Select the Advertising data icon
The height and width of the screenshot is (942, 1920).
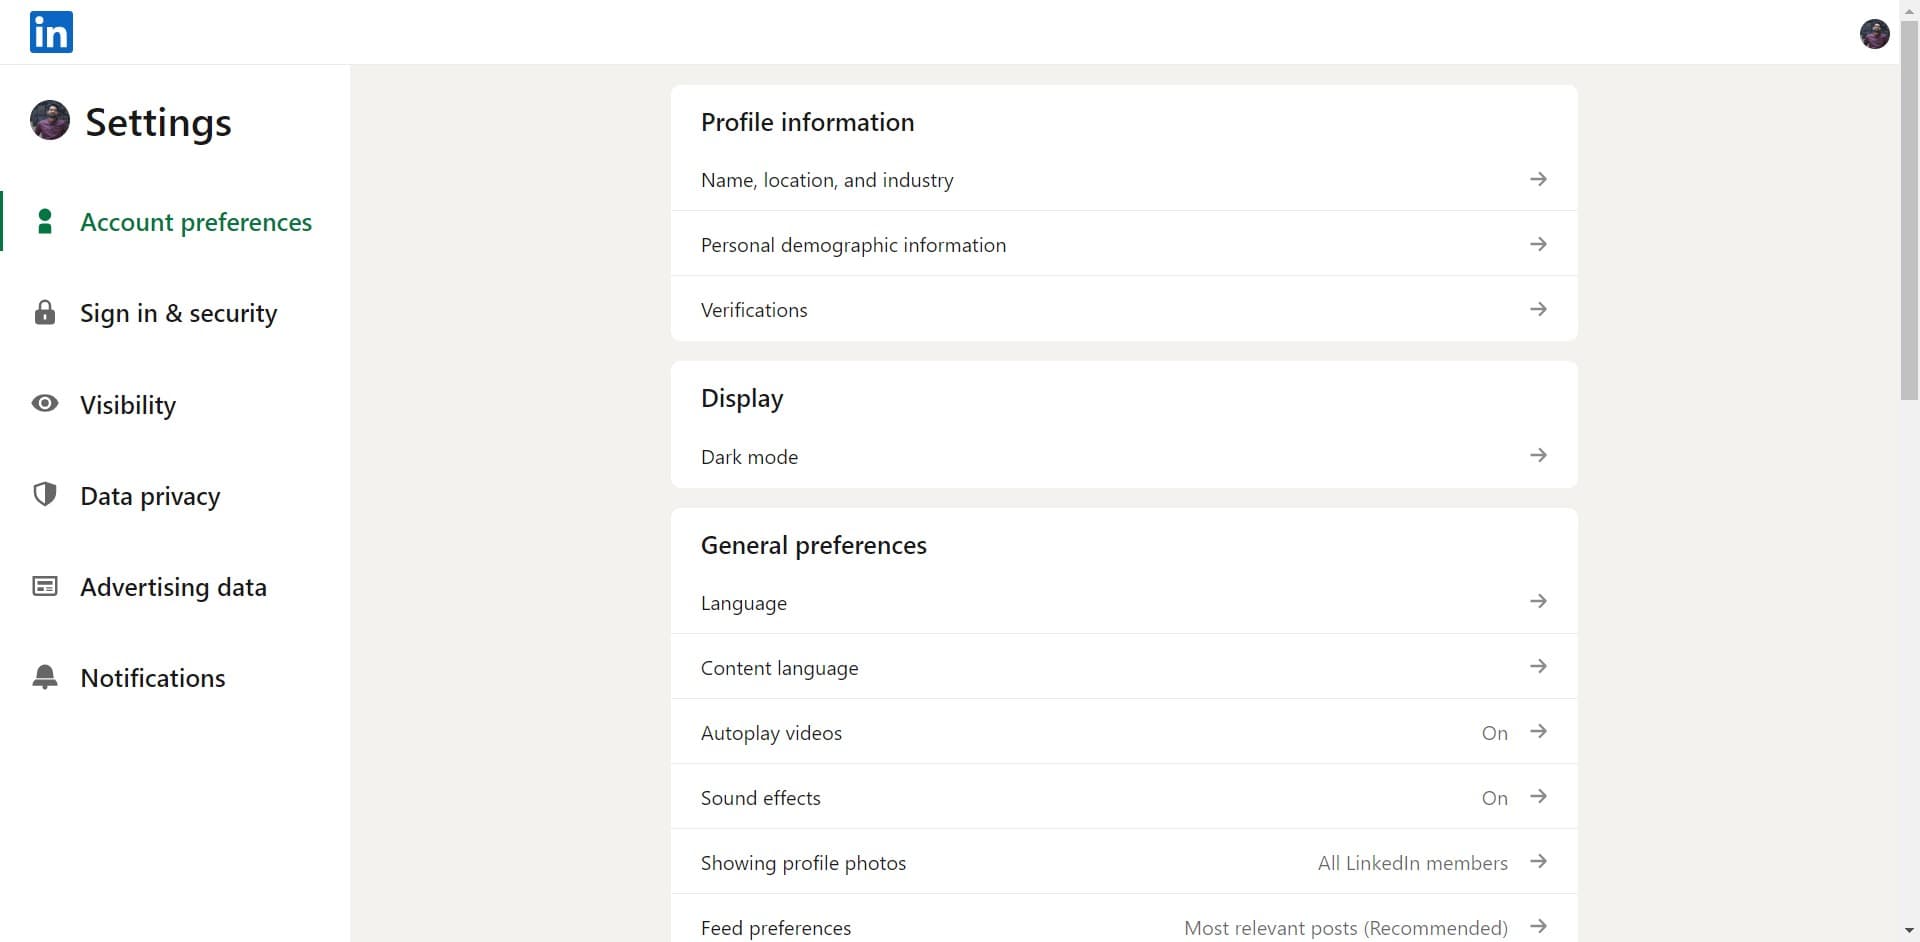tap(44, 586)
